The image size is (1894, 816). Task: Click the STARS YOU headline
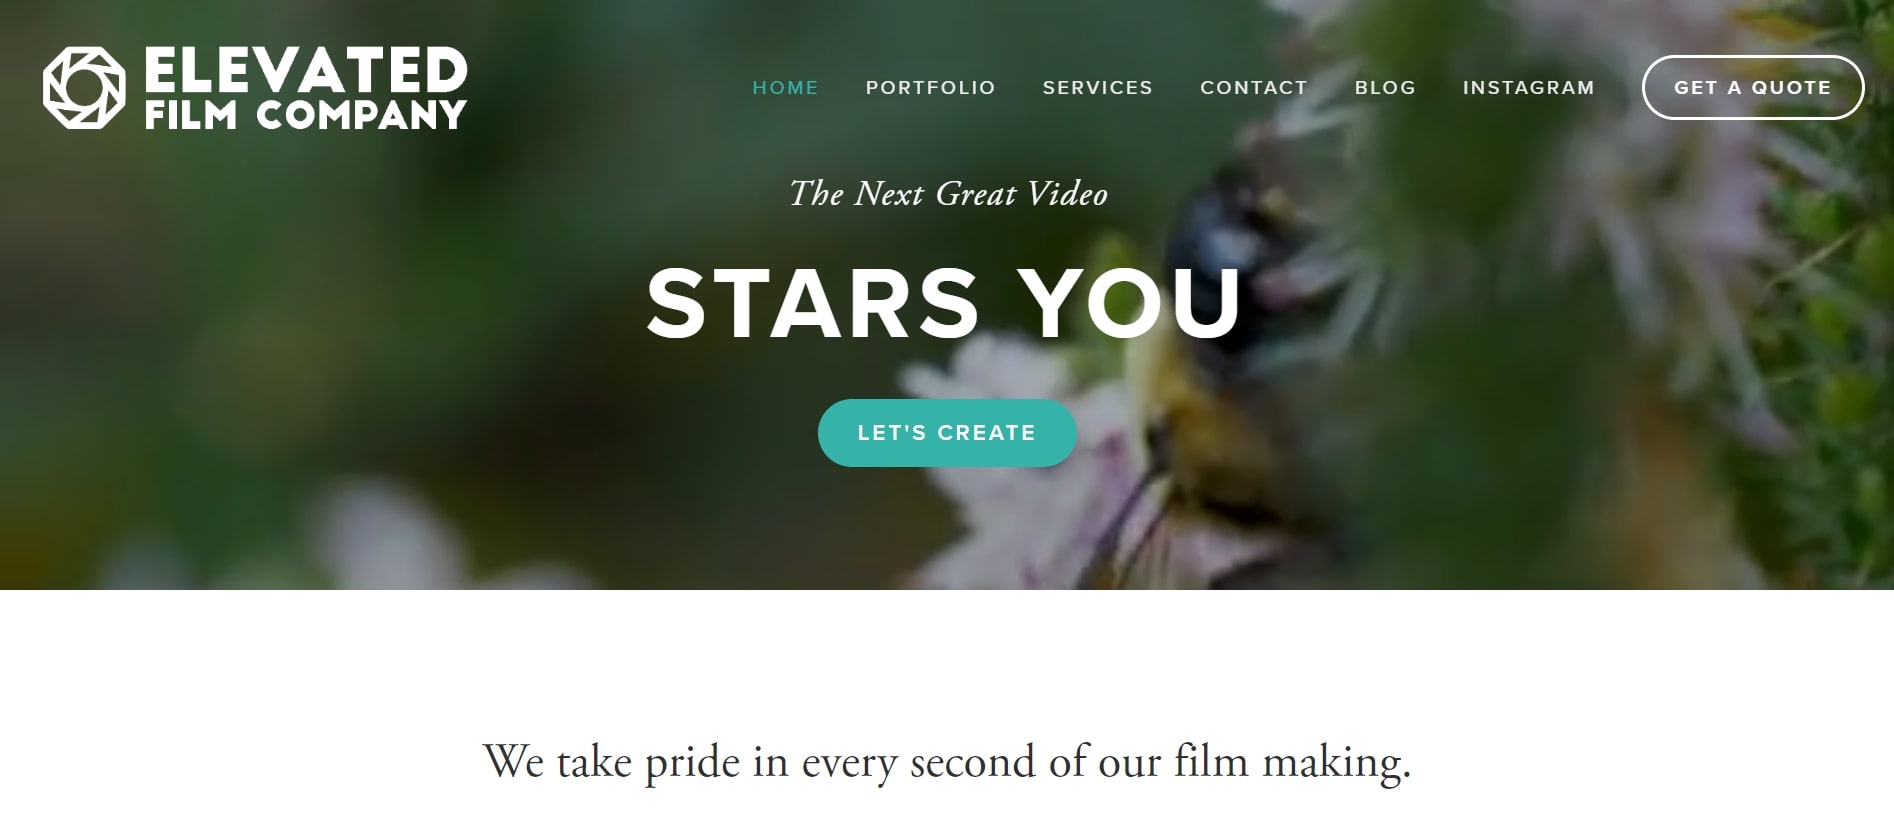pyautogui.click(x=945, y=303)
